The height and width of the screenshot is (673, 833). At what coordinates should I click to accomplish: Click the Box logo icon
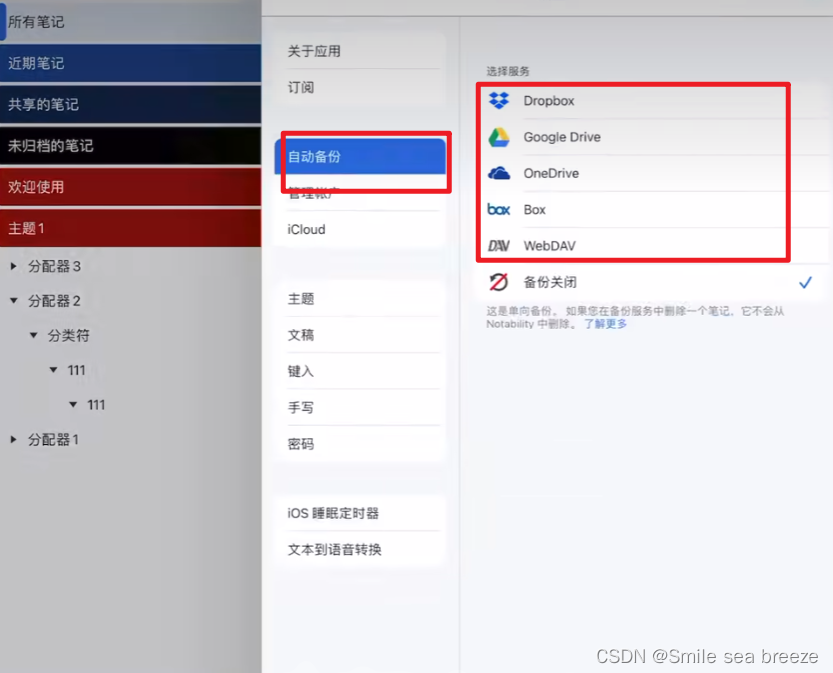point(498,209)
